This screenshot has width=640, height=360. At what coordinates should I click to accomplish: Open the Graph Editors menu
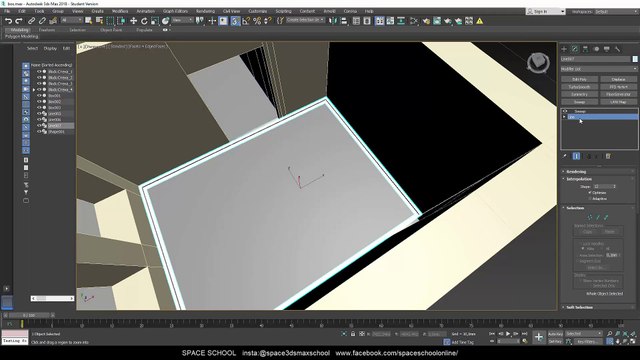[175, 11]
